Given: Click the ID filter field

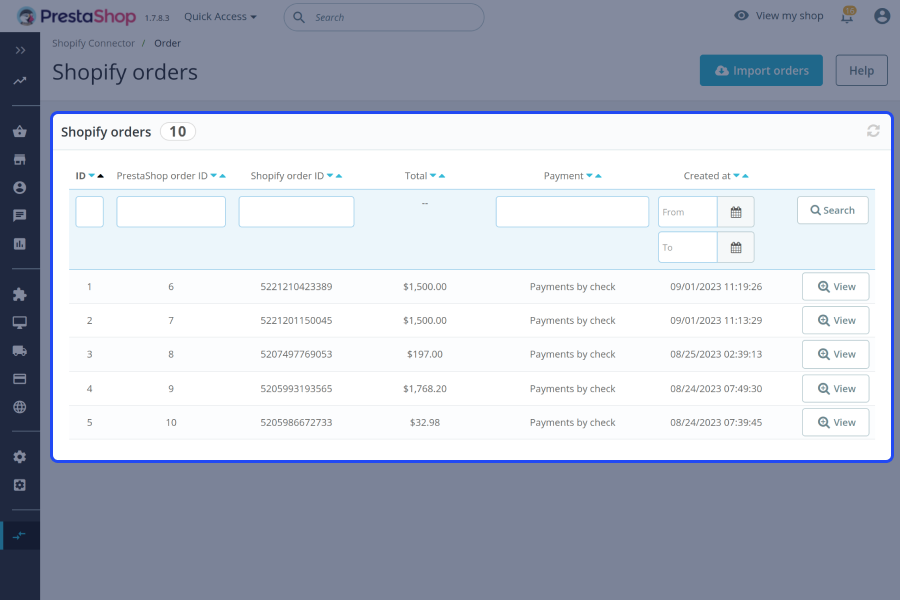Looking at the screenshot, I should click(x=90, y=212).
